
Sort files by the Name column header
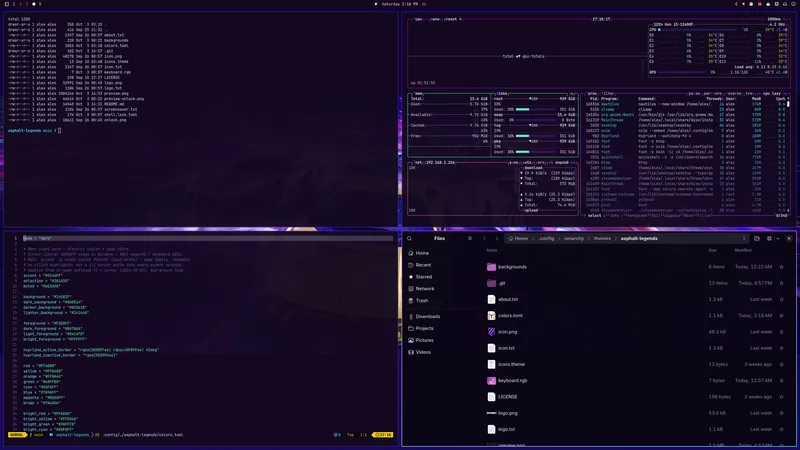coord(492,250)
